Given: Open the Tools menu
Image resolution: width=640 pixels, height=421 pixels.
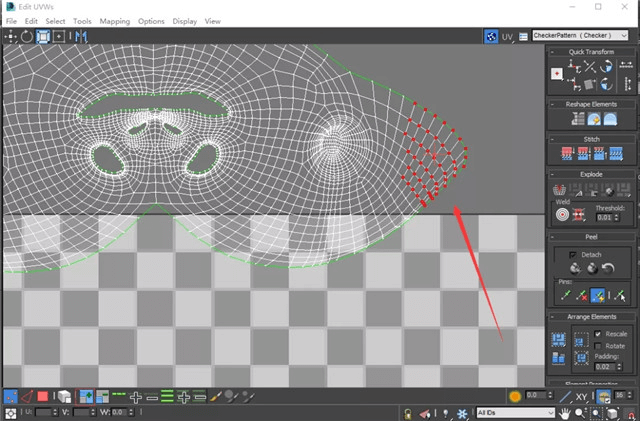Looking at the screenshot, I should pyautogui.click(x=82, y=21).
